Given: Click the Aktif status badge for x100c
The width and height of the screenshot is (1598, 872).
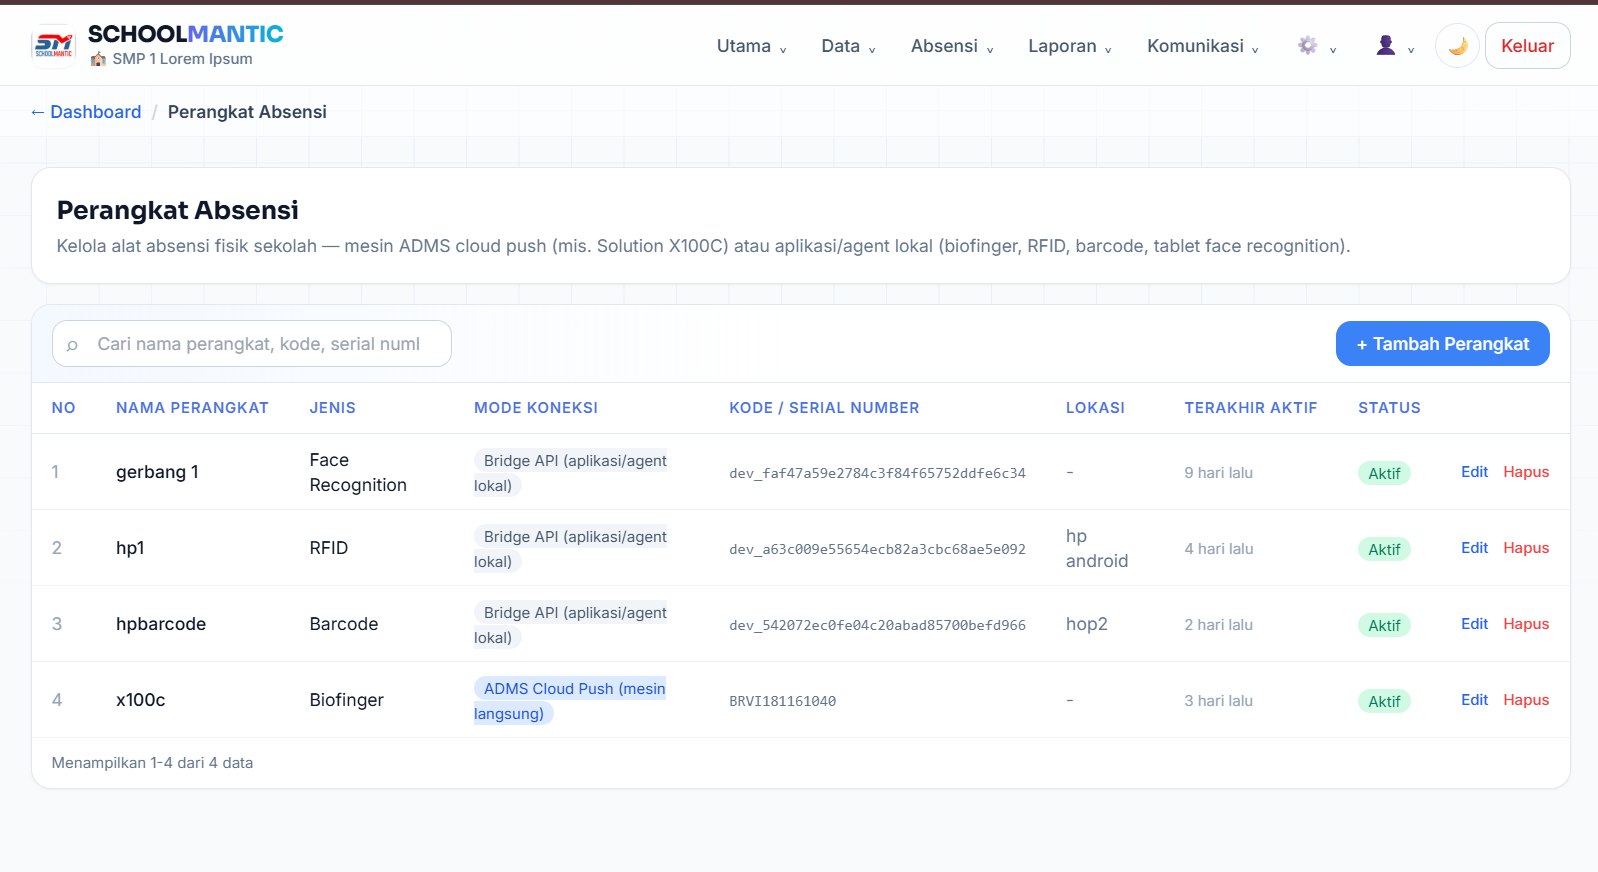Looking at the screenshot, I should pos(1384,701).
